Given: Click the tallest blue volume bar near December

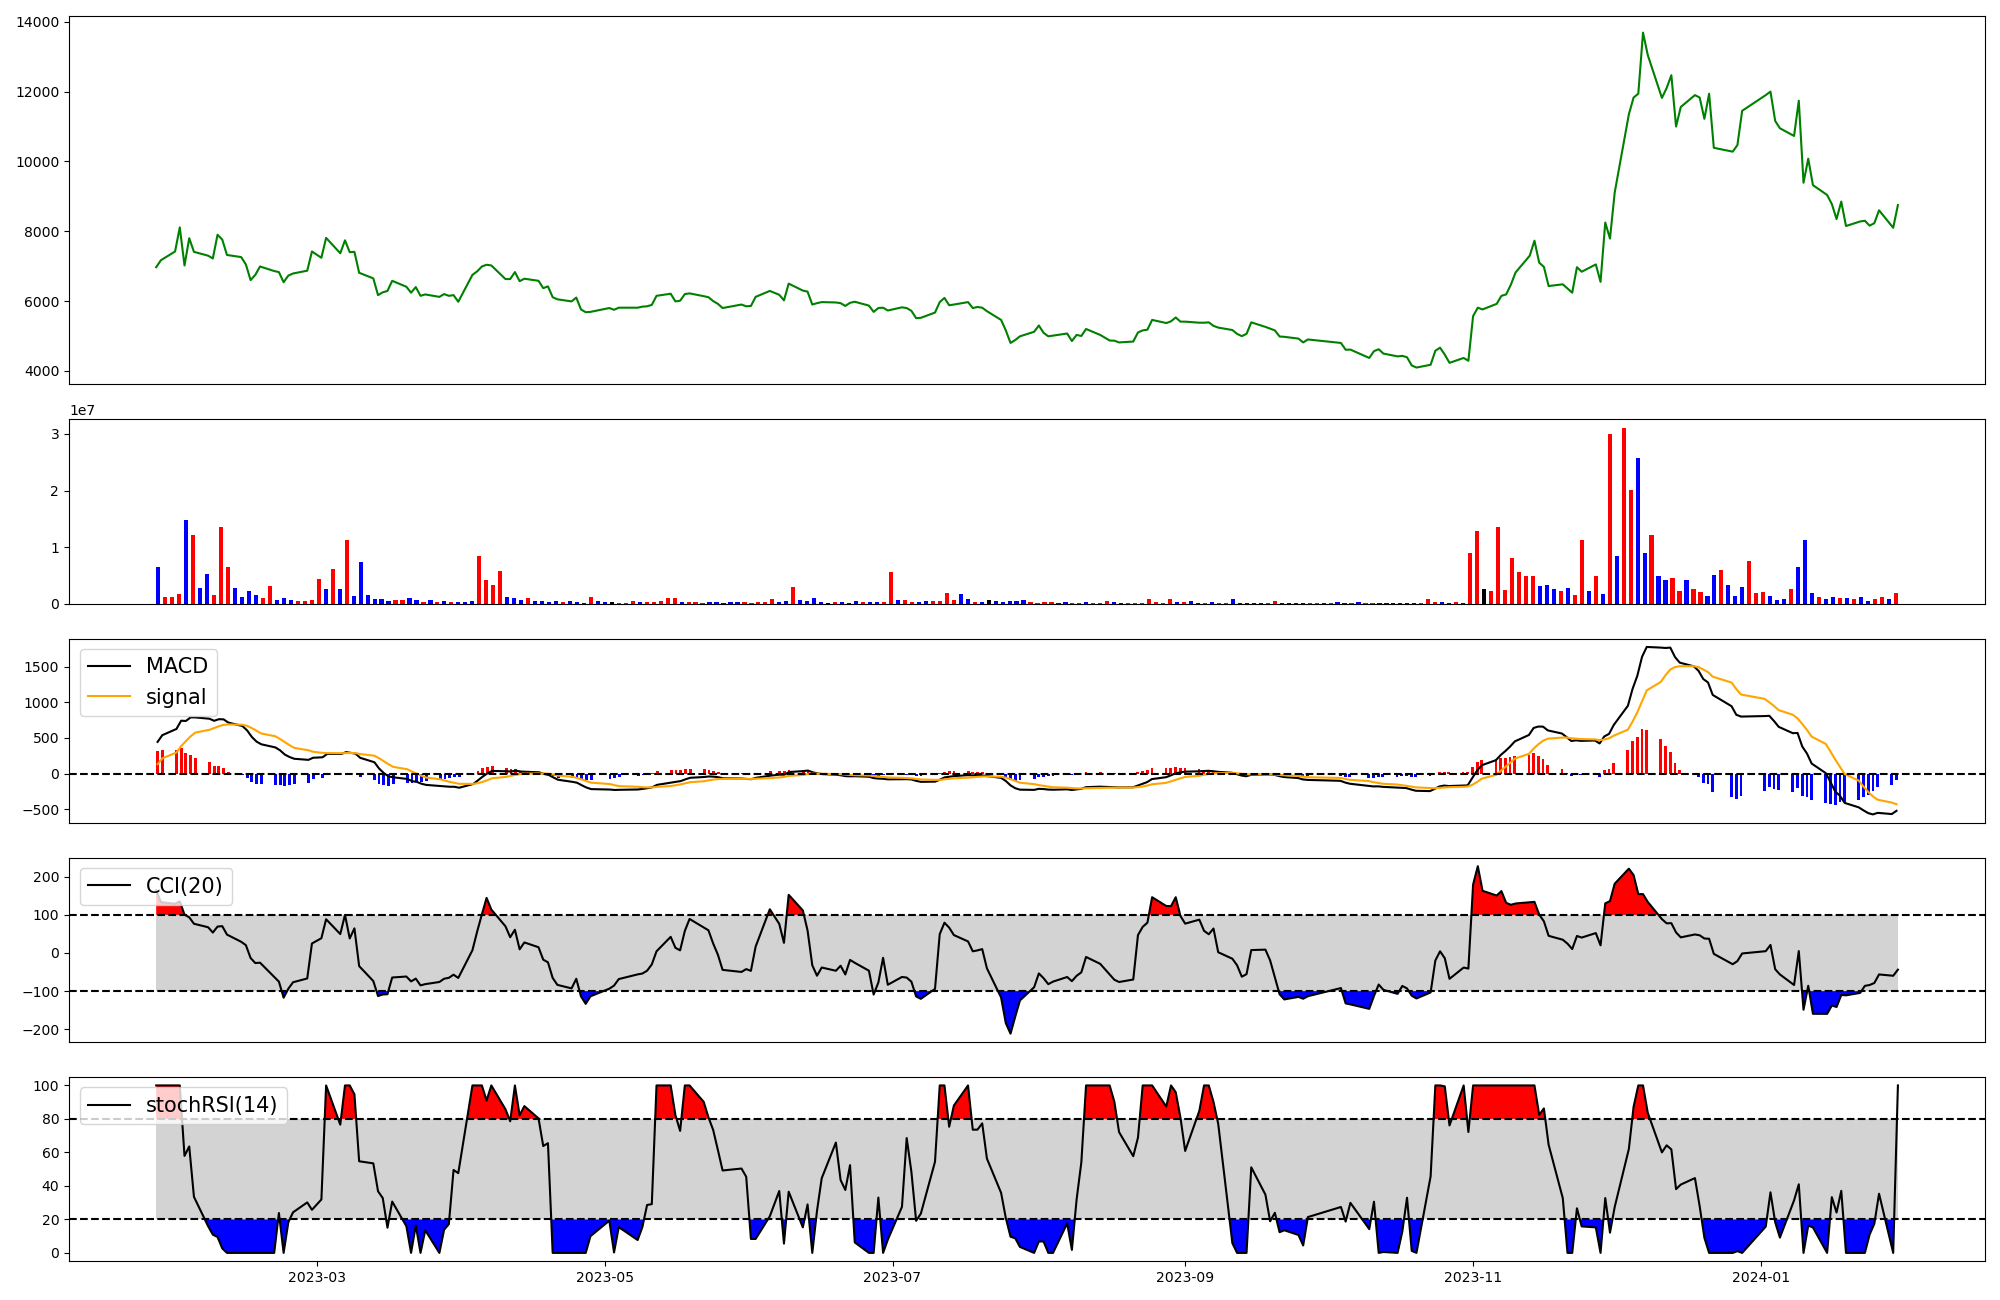Looking at the screenshot, I should (x=1638, y=530).
